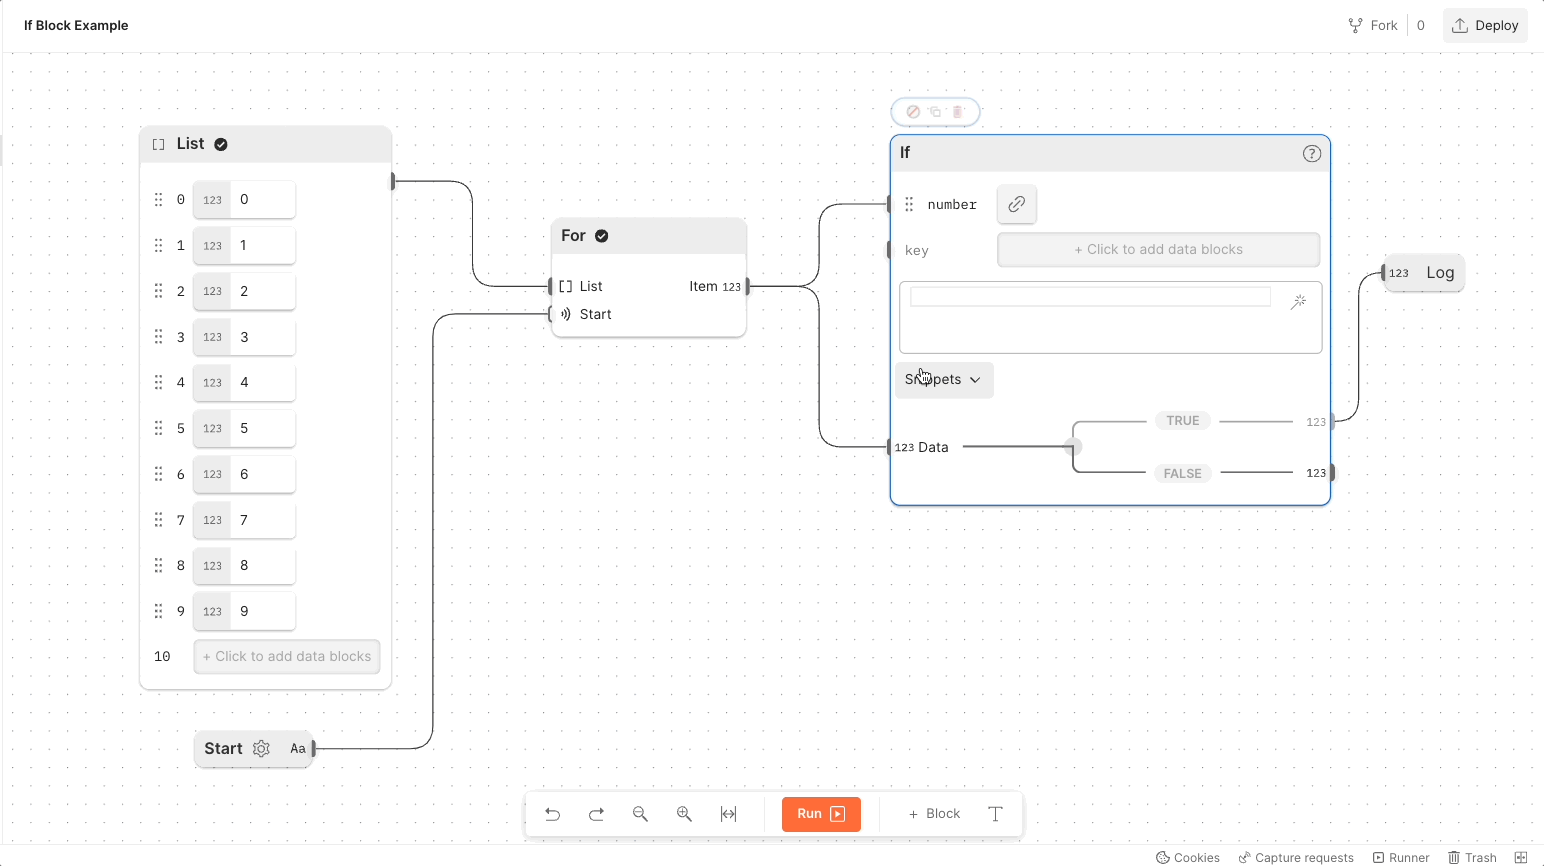Toggle the checkmark on the List block header
This screenshot has height=866, width=1544.
221,144
